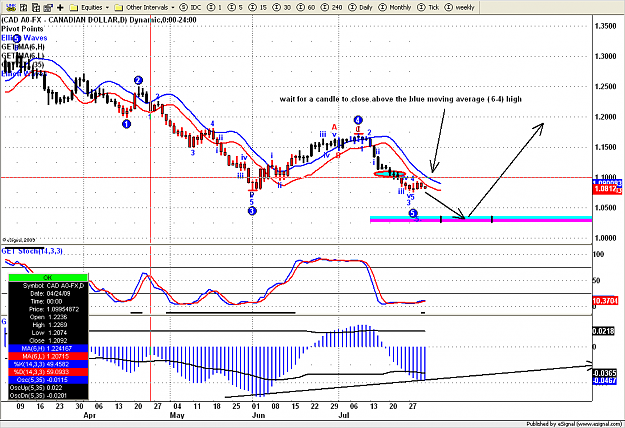The height and width of the screenshot is (428, 625).
Task: Switch to Monthly interval
Action: tap(395, 7)
